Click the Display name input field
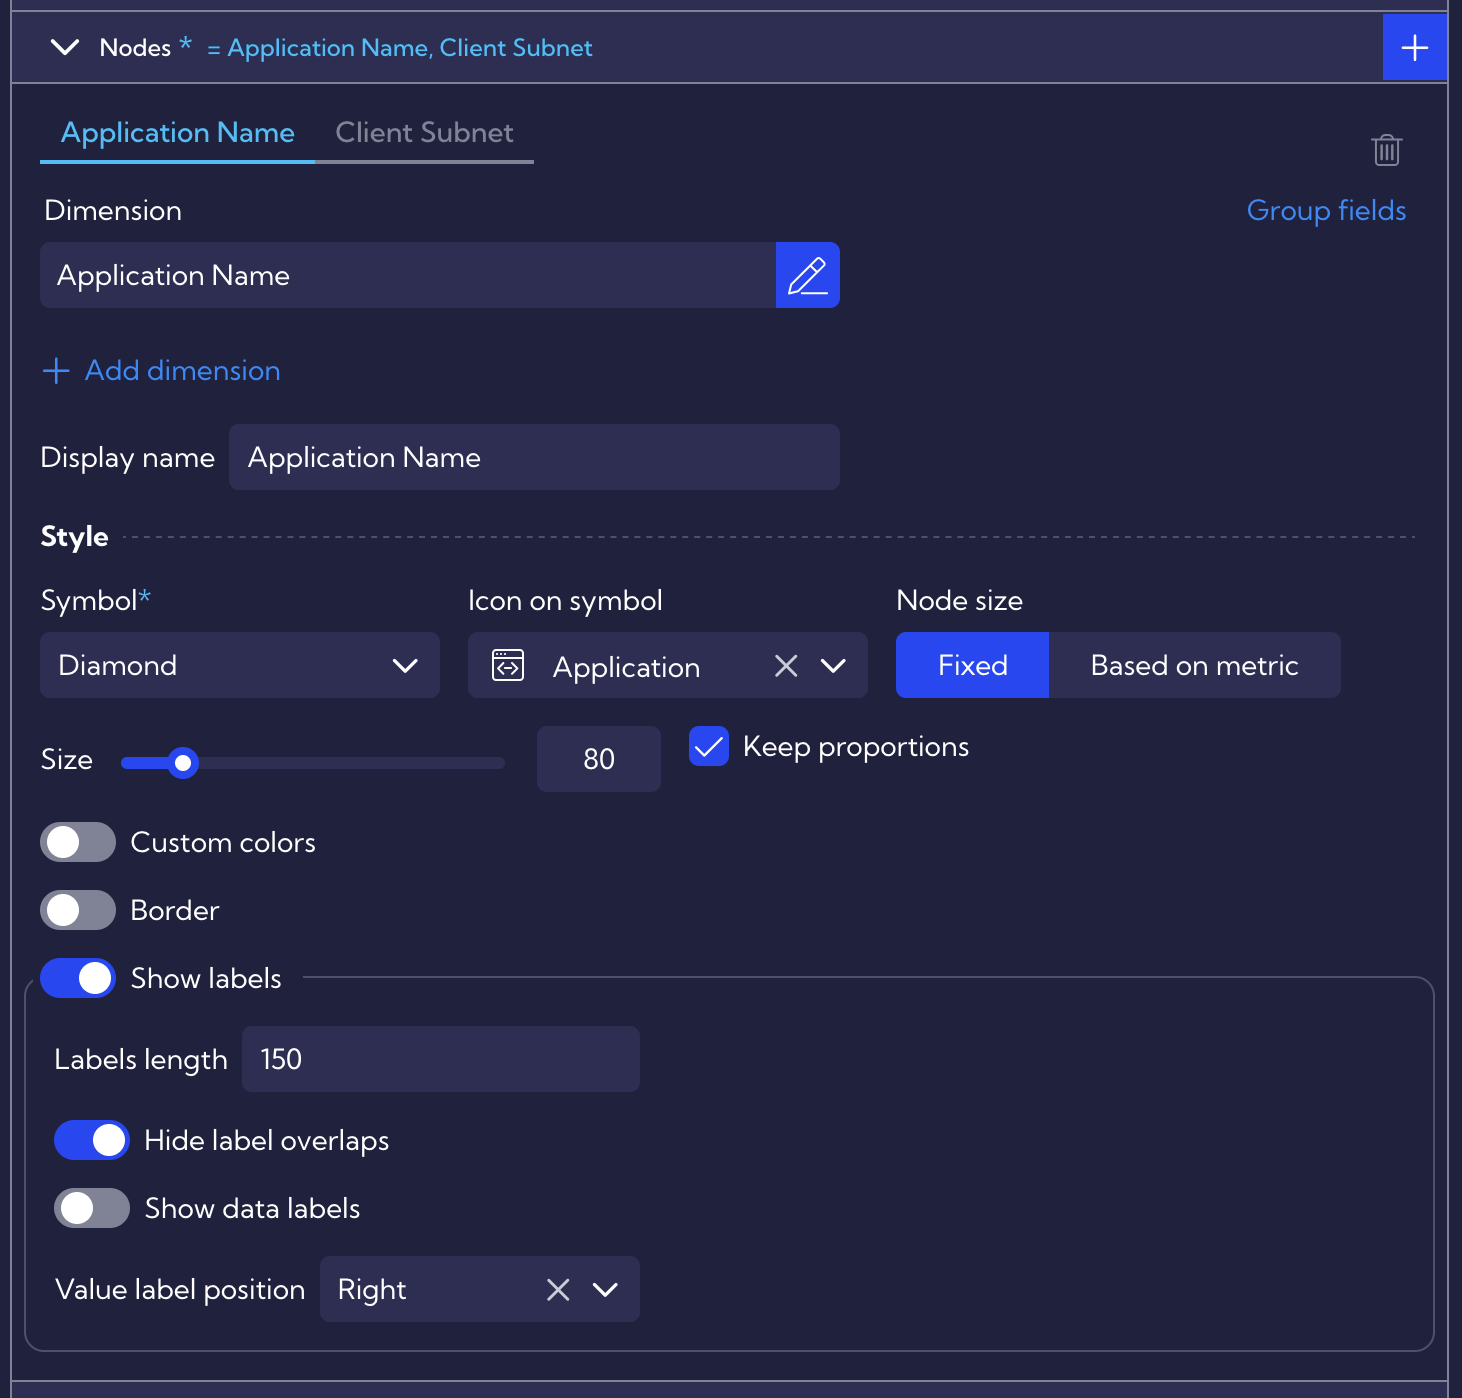This screenshot has width=1462, height=1398. [534, 457]
